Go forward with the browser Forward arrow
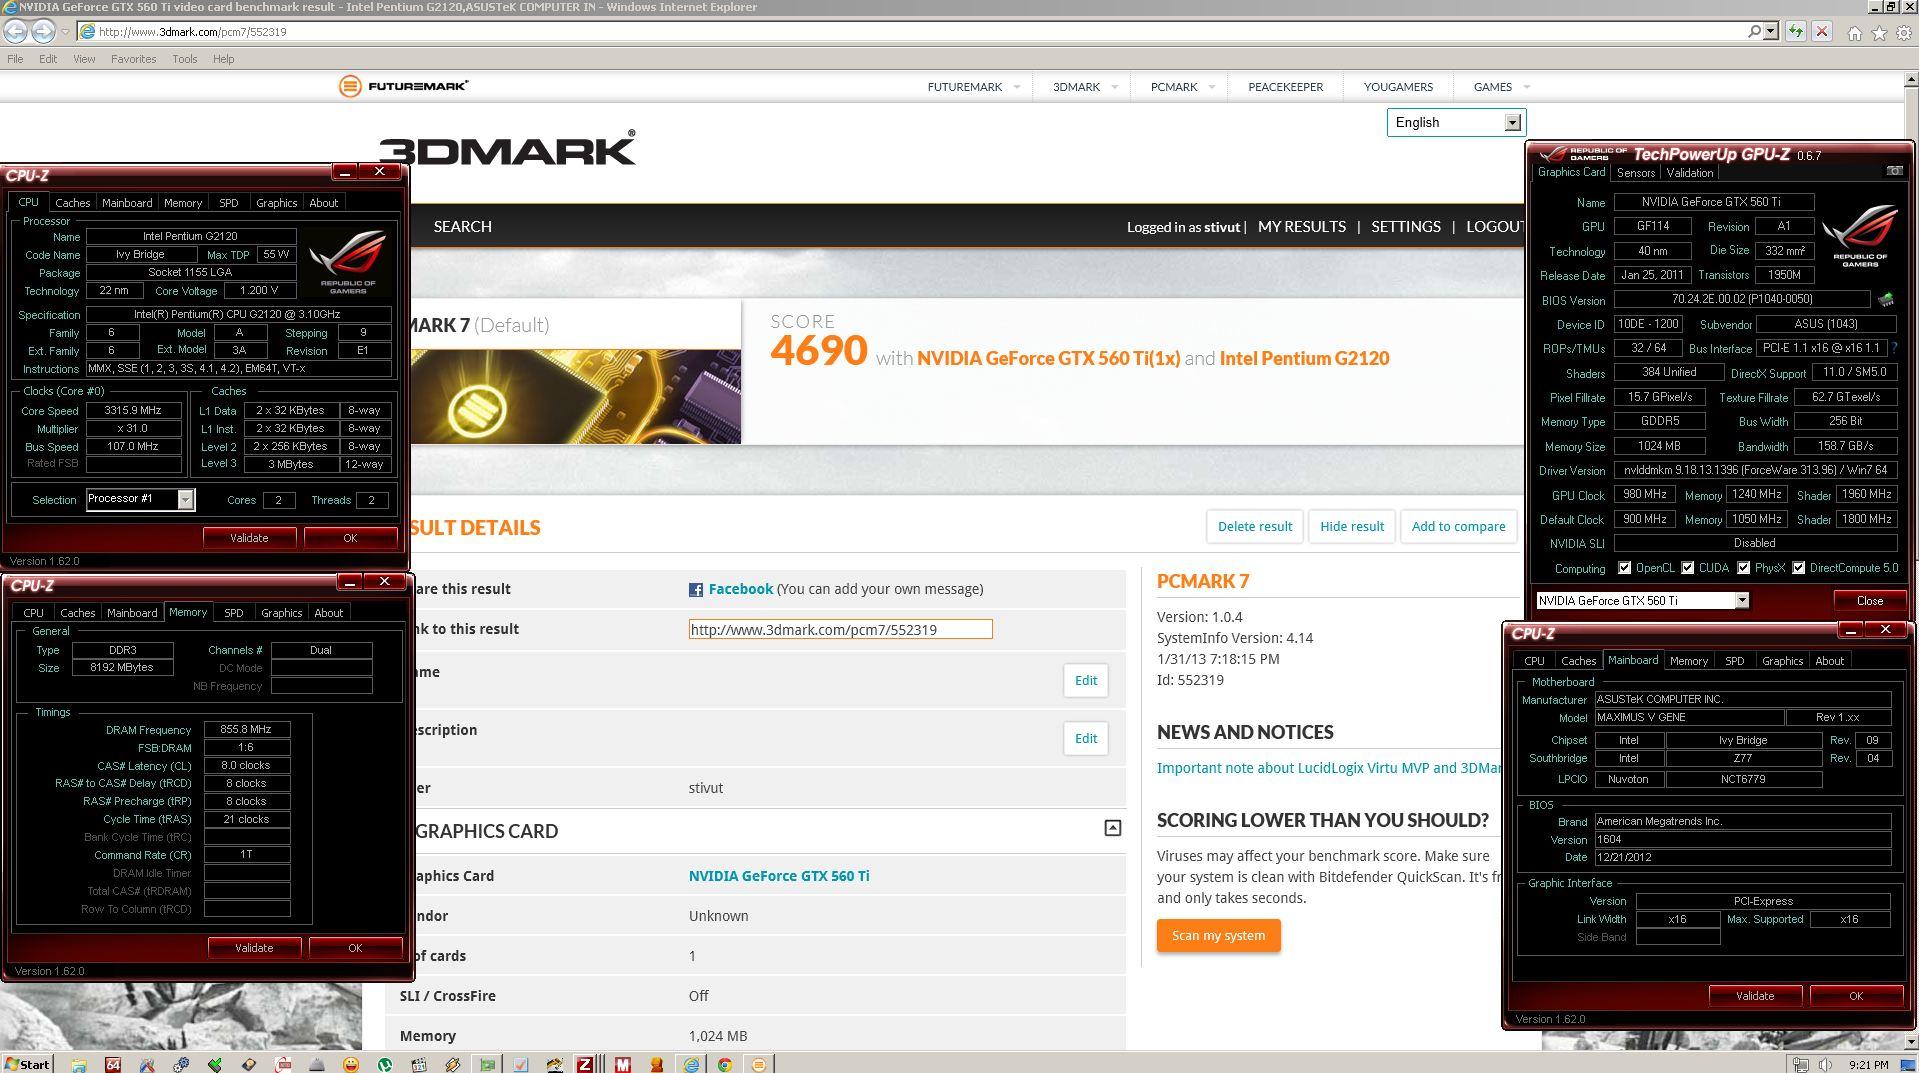The height and width of the screenshot is (1073, 1919). tap(42, 31)
